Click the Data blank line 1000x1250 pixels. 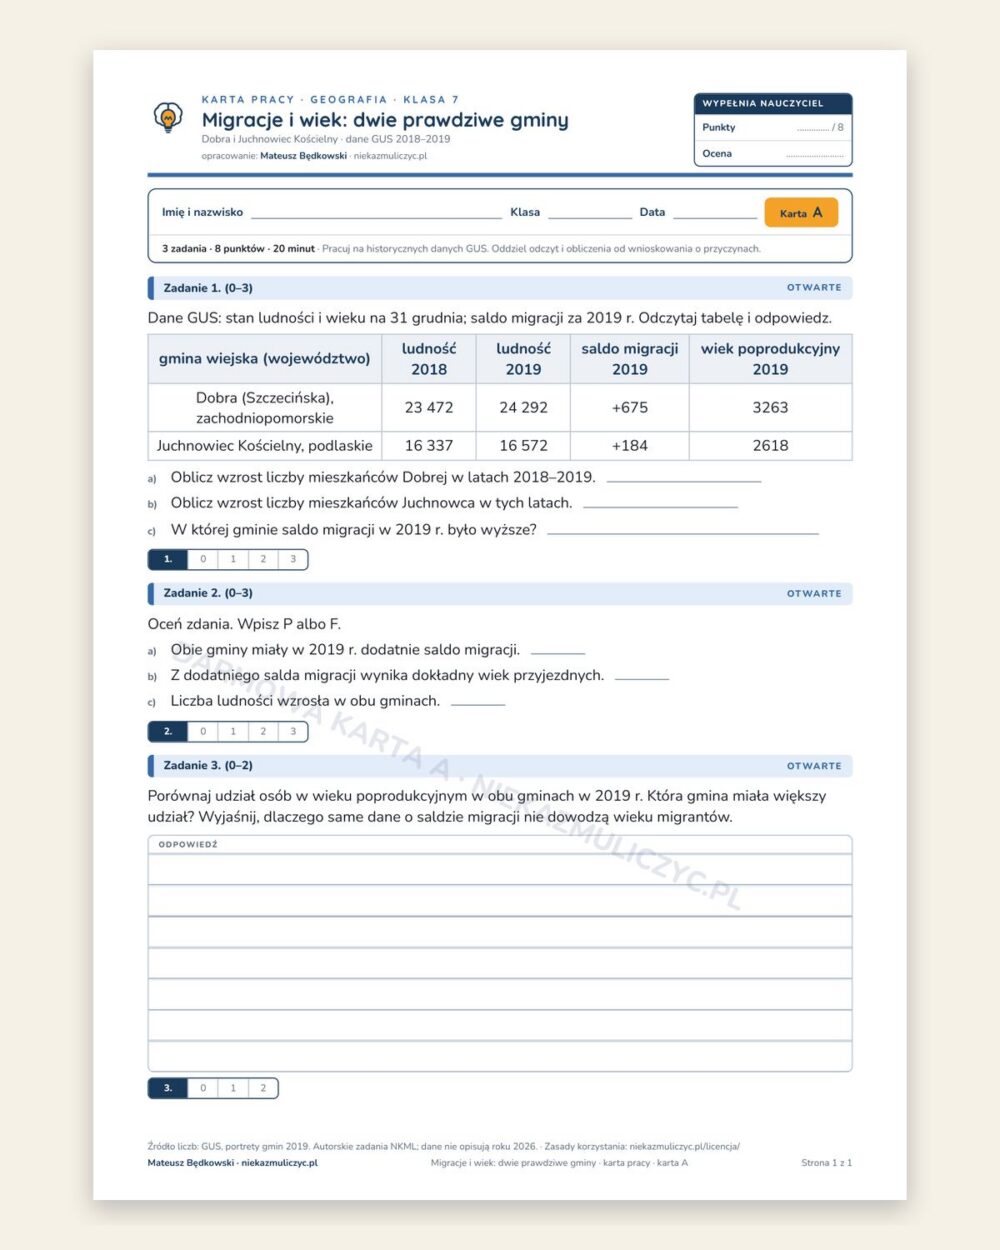tap(715, 213)
